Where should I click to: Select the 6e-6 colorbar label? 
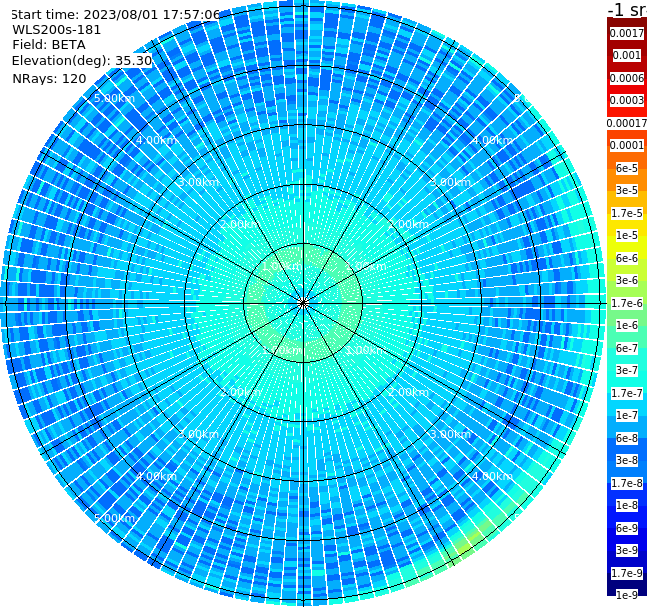pyautogui.click(x=627, y=258)
